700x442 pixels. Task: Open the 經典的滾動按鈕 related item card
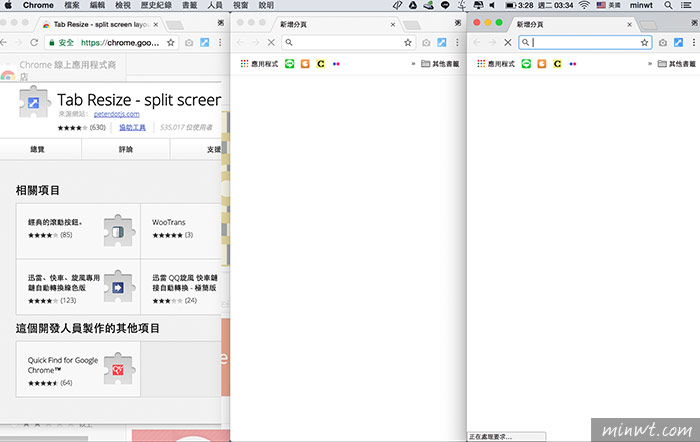79,231
